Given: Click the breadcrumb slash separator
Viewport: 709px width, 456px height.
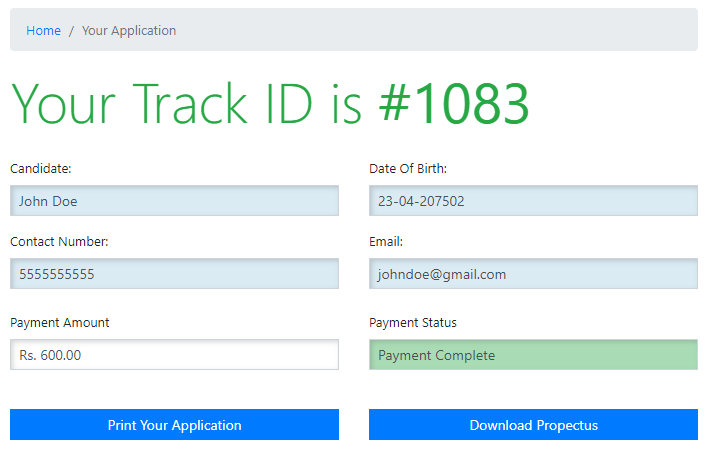Looking at the screenshot, I should tap(71, 31).
